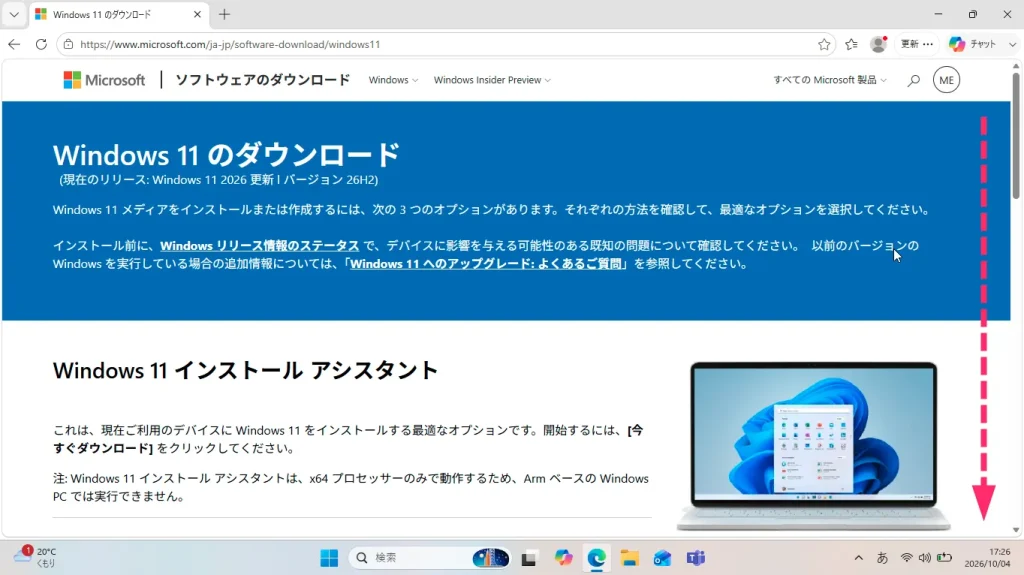Expand the Windows Insider Preview menu

click(x=492, y=80)
